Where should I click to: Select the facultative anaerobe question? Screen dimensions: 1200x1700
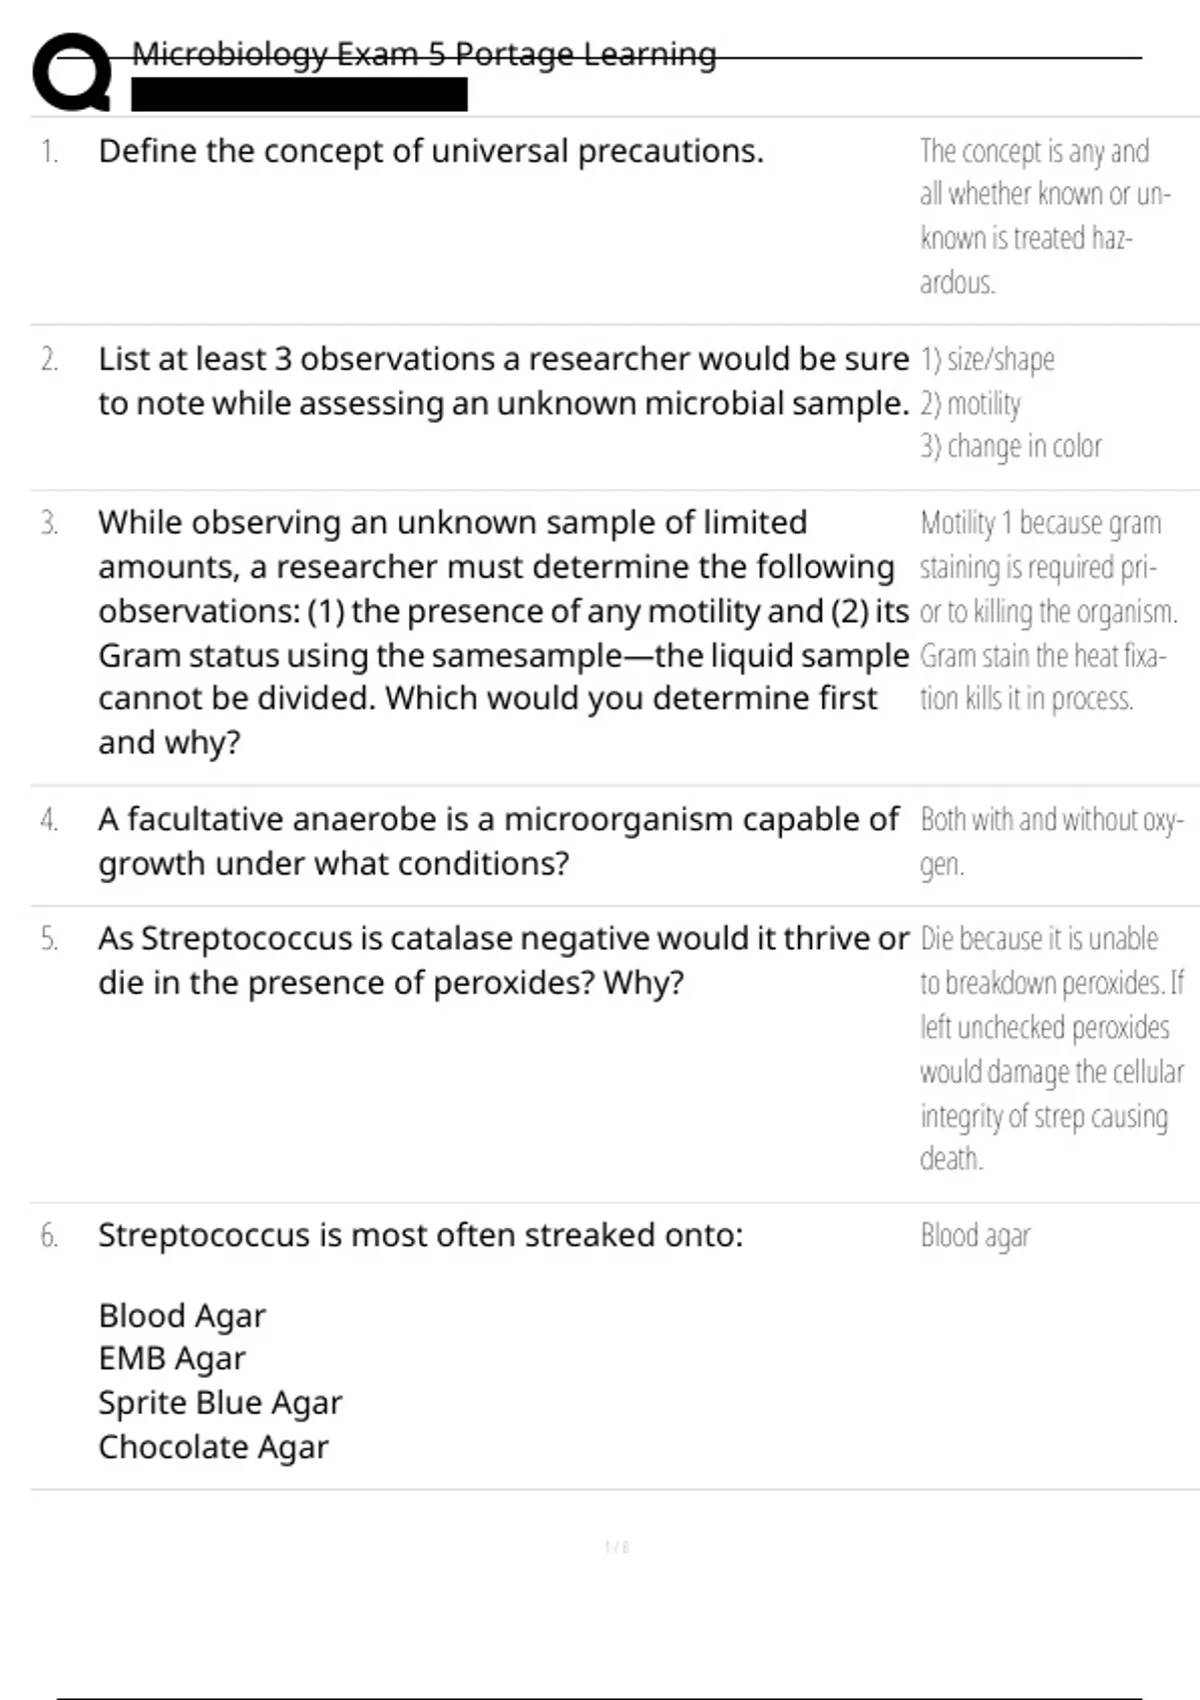pos(498,841)
